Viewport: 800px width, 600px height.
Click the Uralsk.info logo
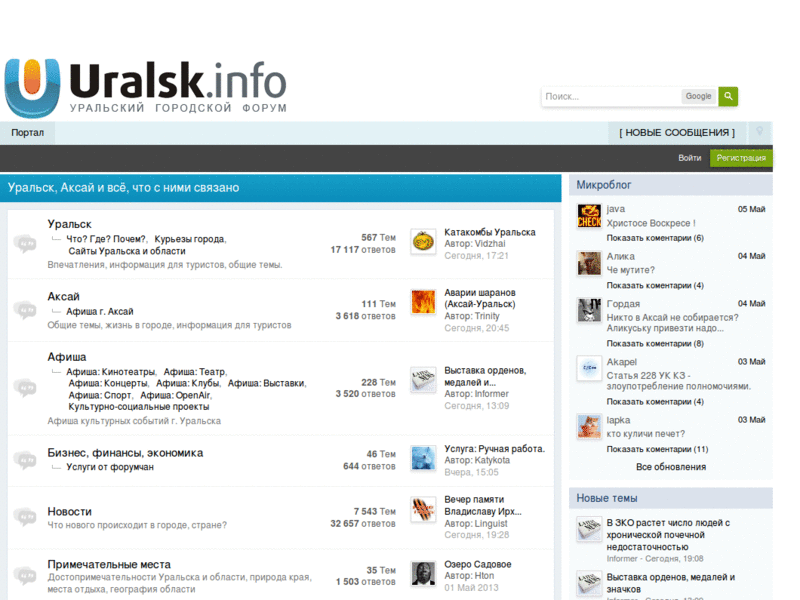pos(145,88)
